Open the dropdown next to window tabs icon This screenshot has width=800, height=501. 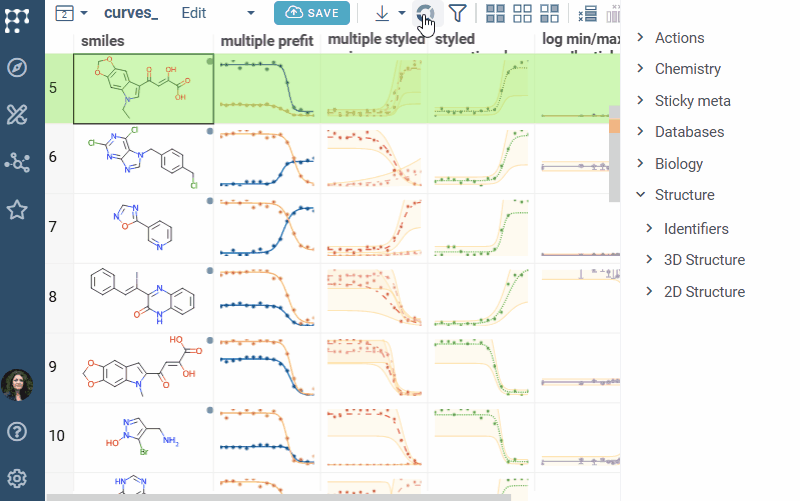84,13
